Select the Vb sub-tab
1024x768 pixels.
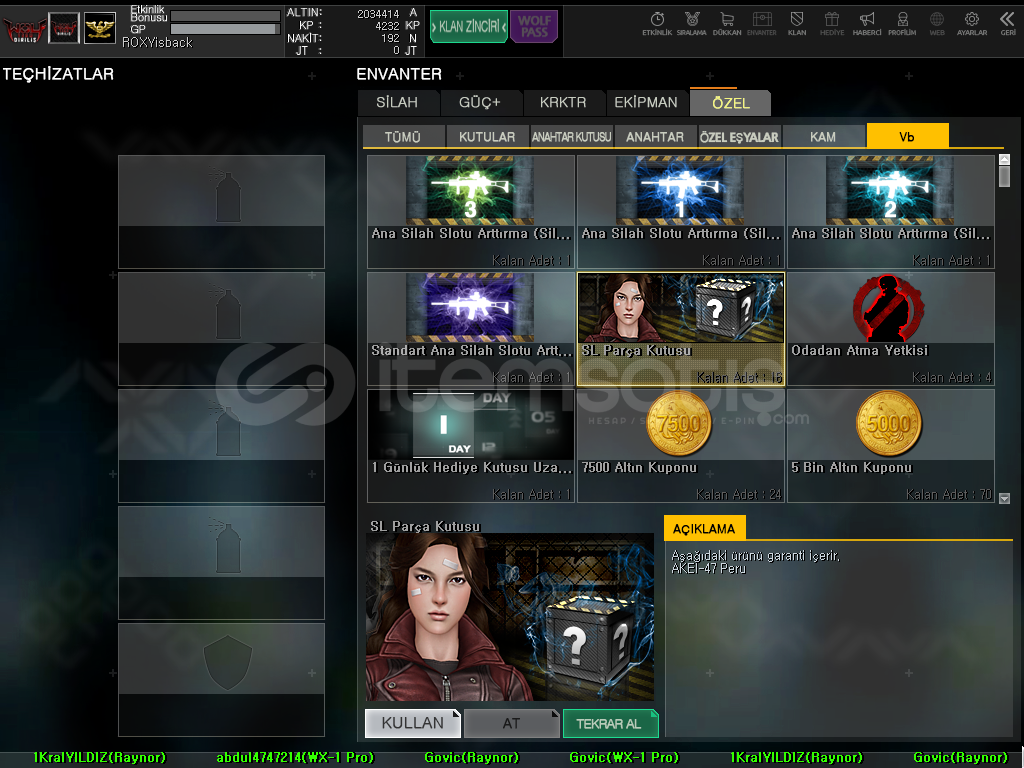coord(907,136)
